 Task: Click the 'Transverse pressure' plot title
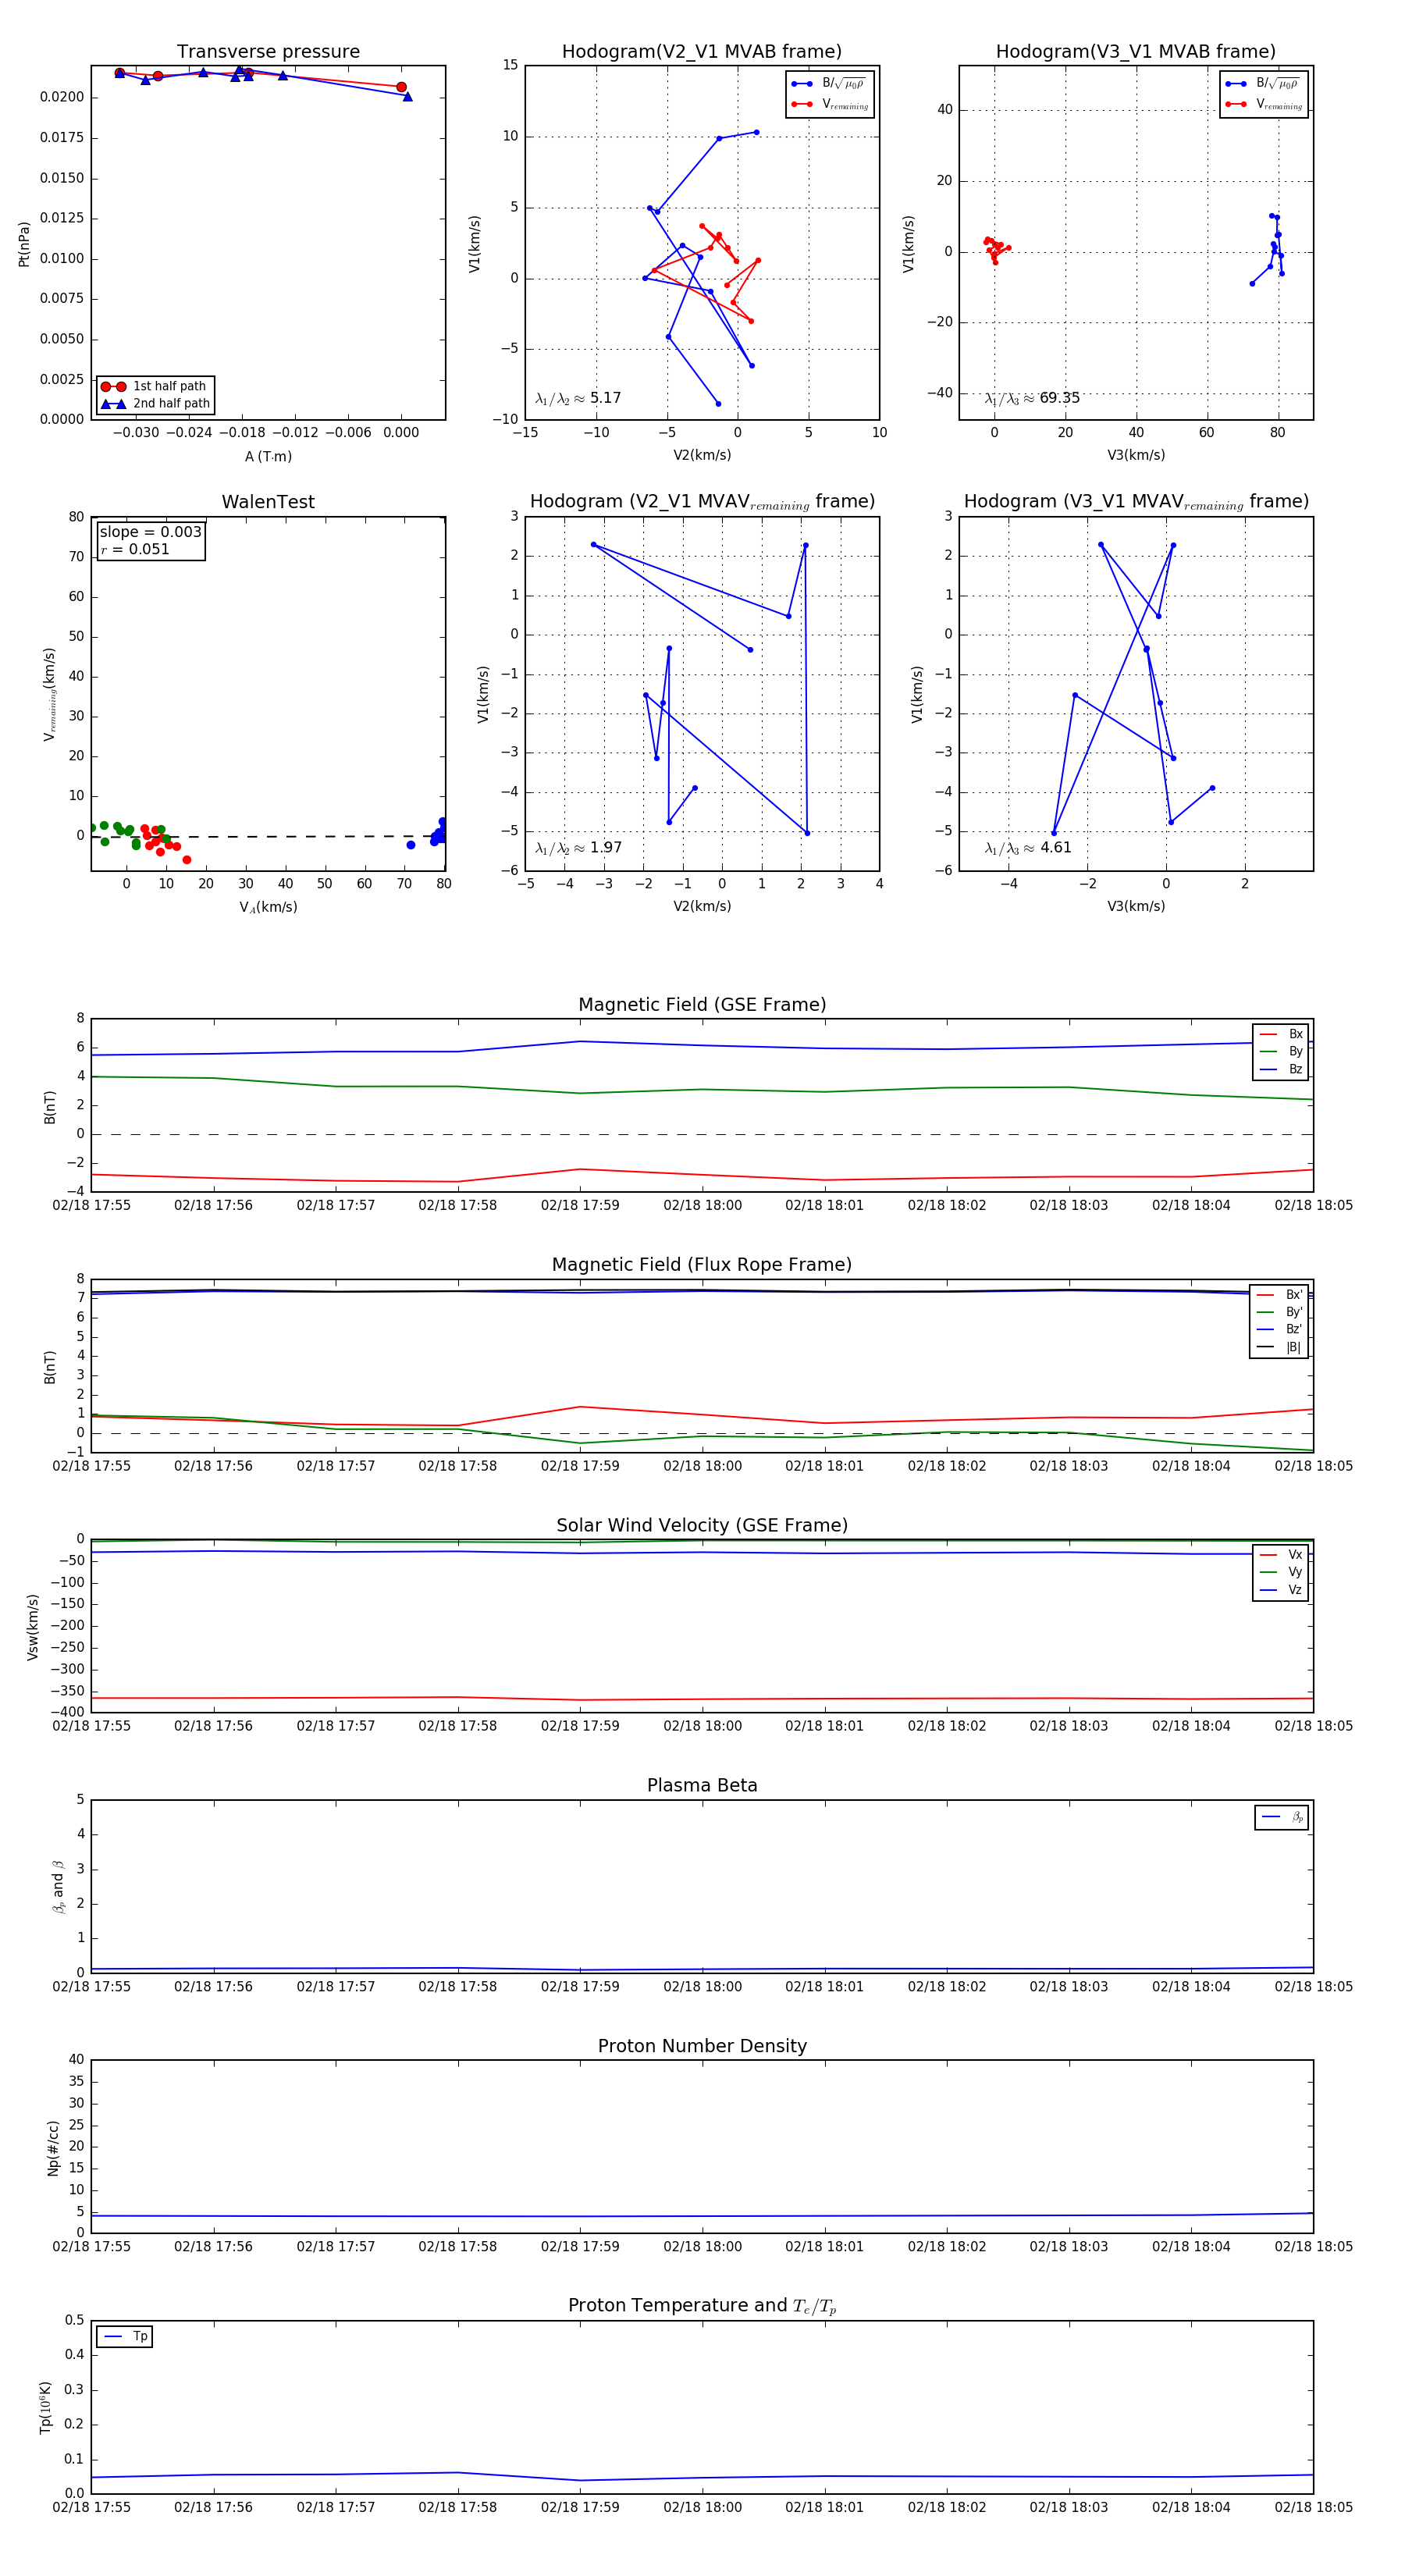(268, 52)
